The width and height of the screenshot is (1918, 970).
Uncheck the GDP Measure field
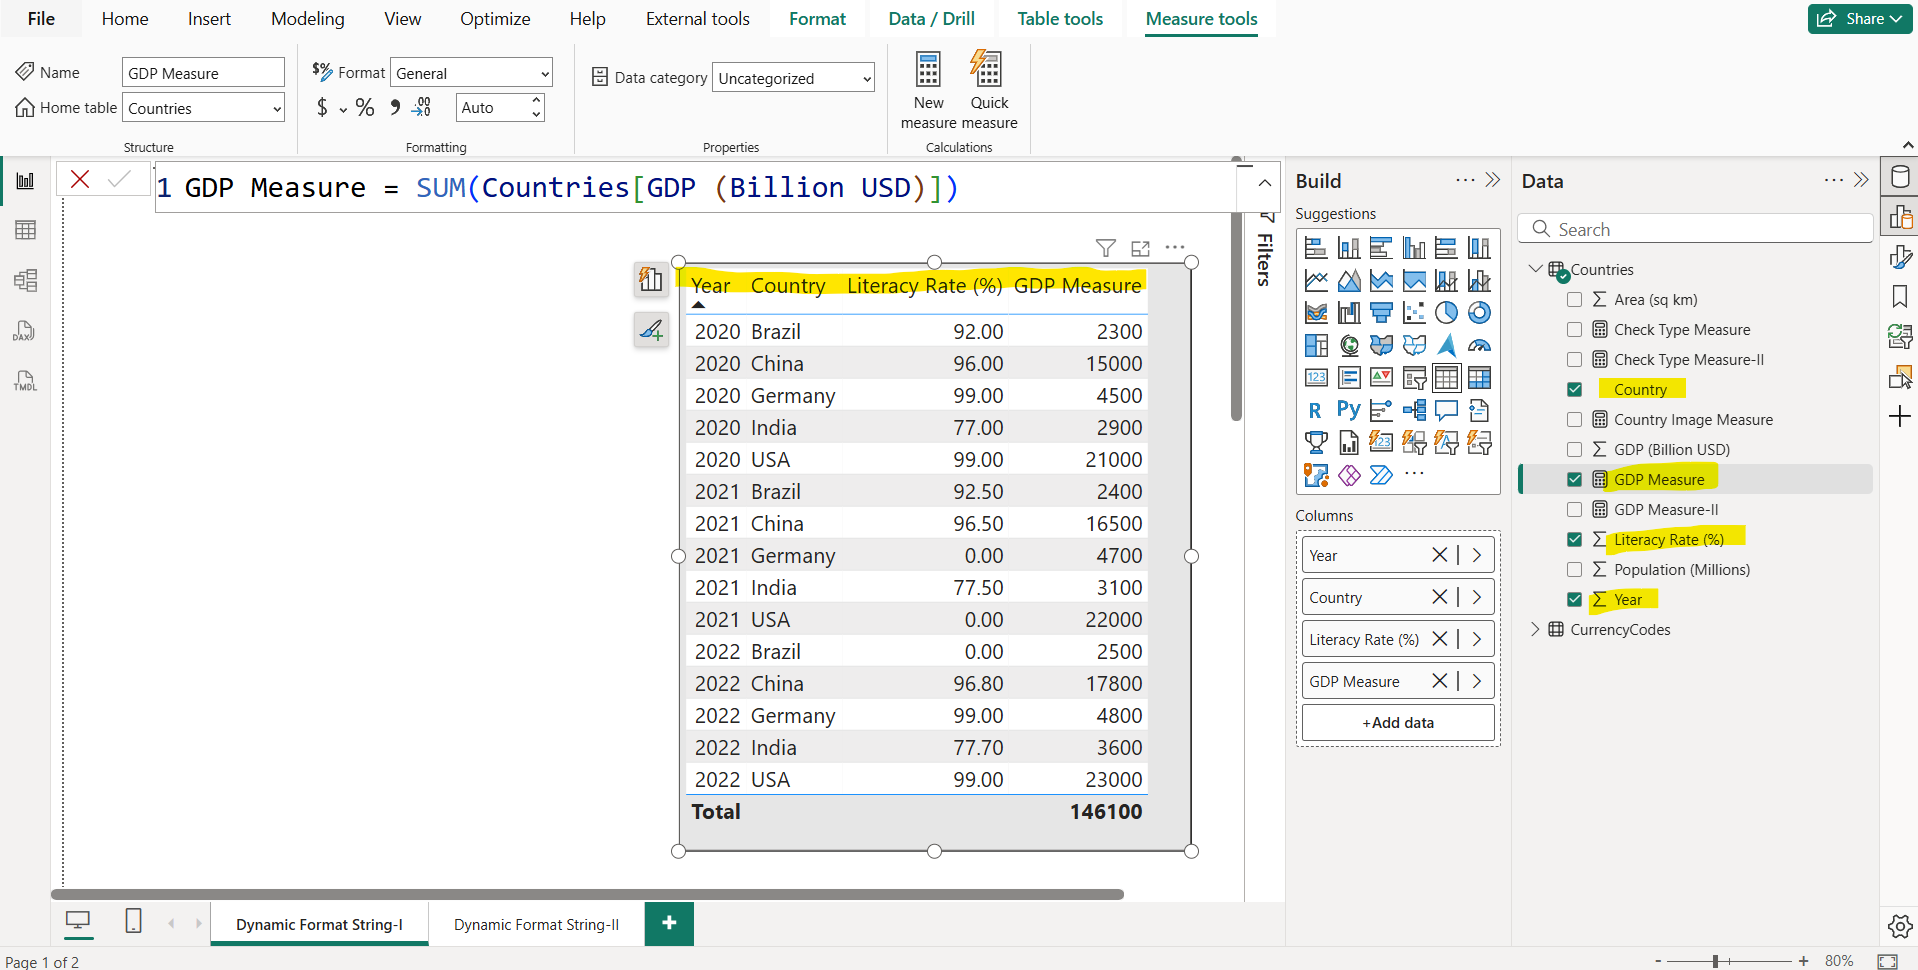[x=1575, y=479]
